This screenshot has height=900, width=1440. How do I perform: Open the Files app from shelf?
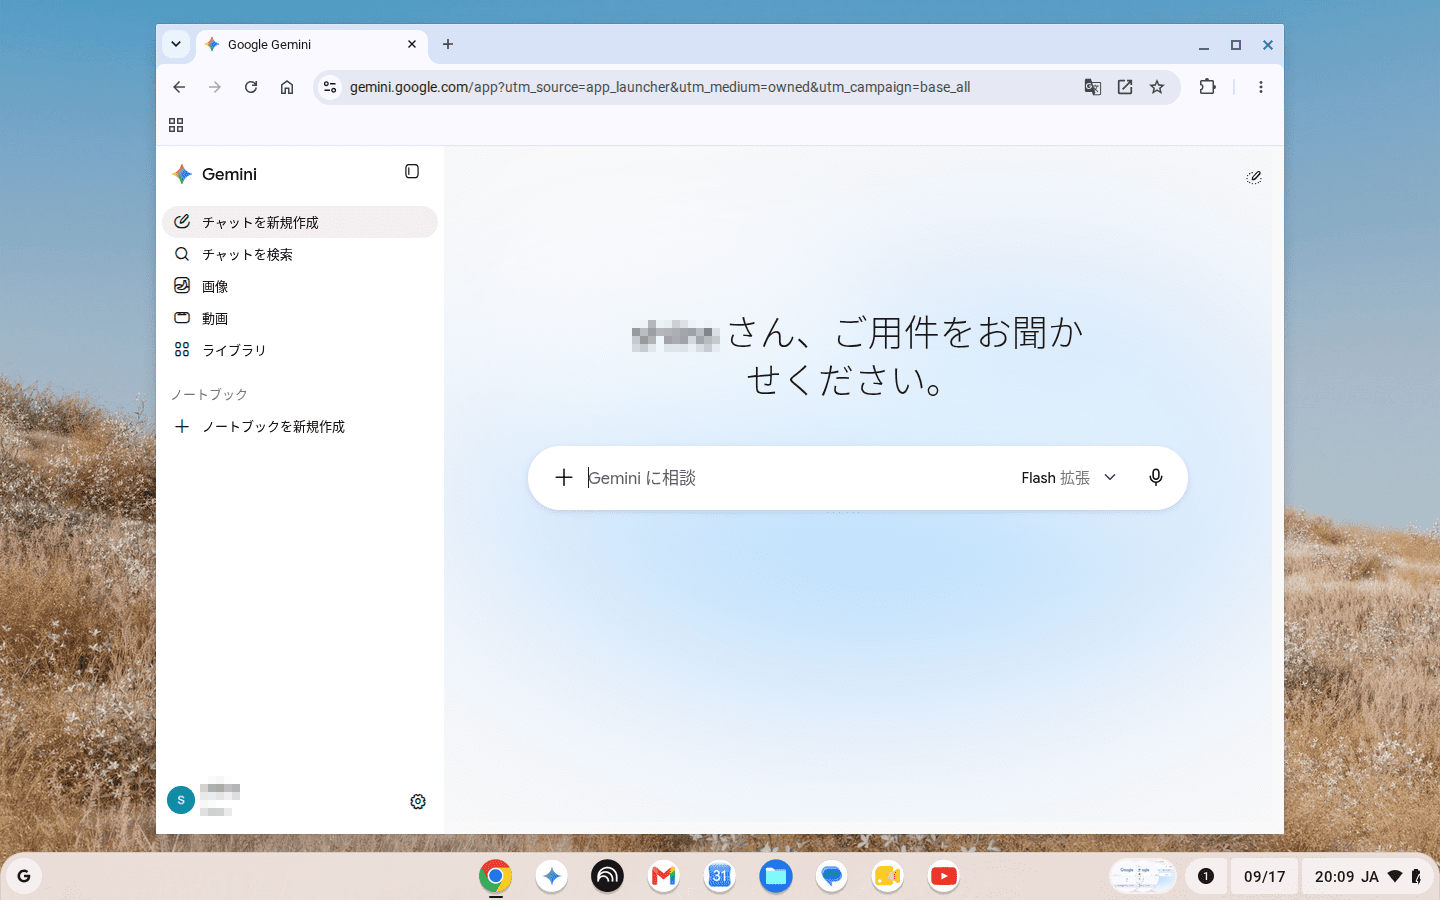(x=776, y=876)
